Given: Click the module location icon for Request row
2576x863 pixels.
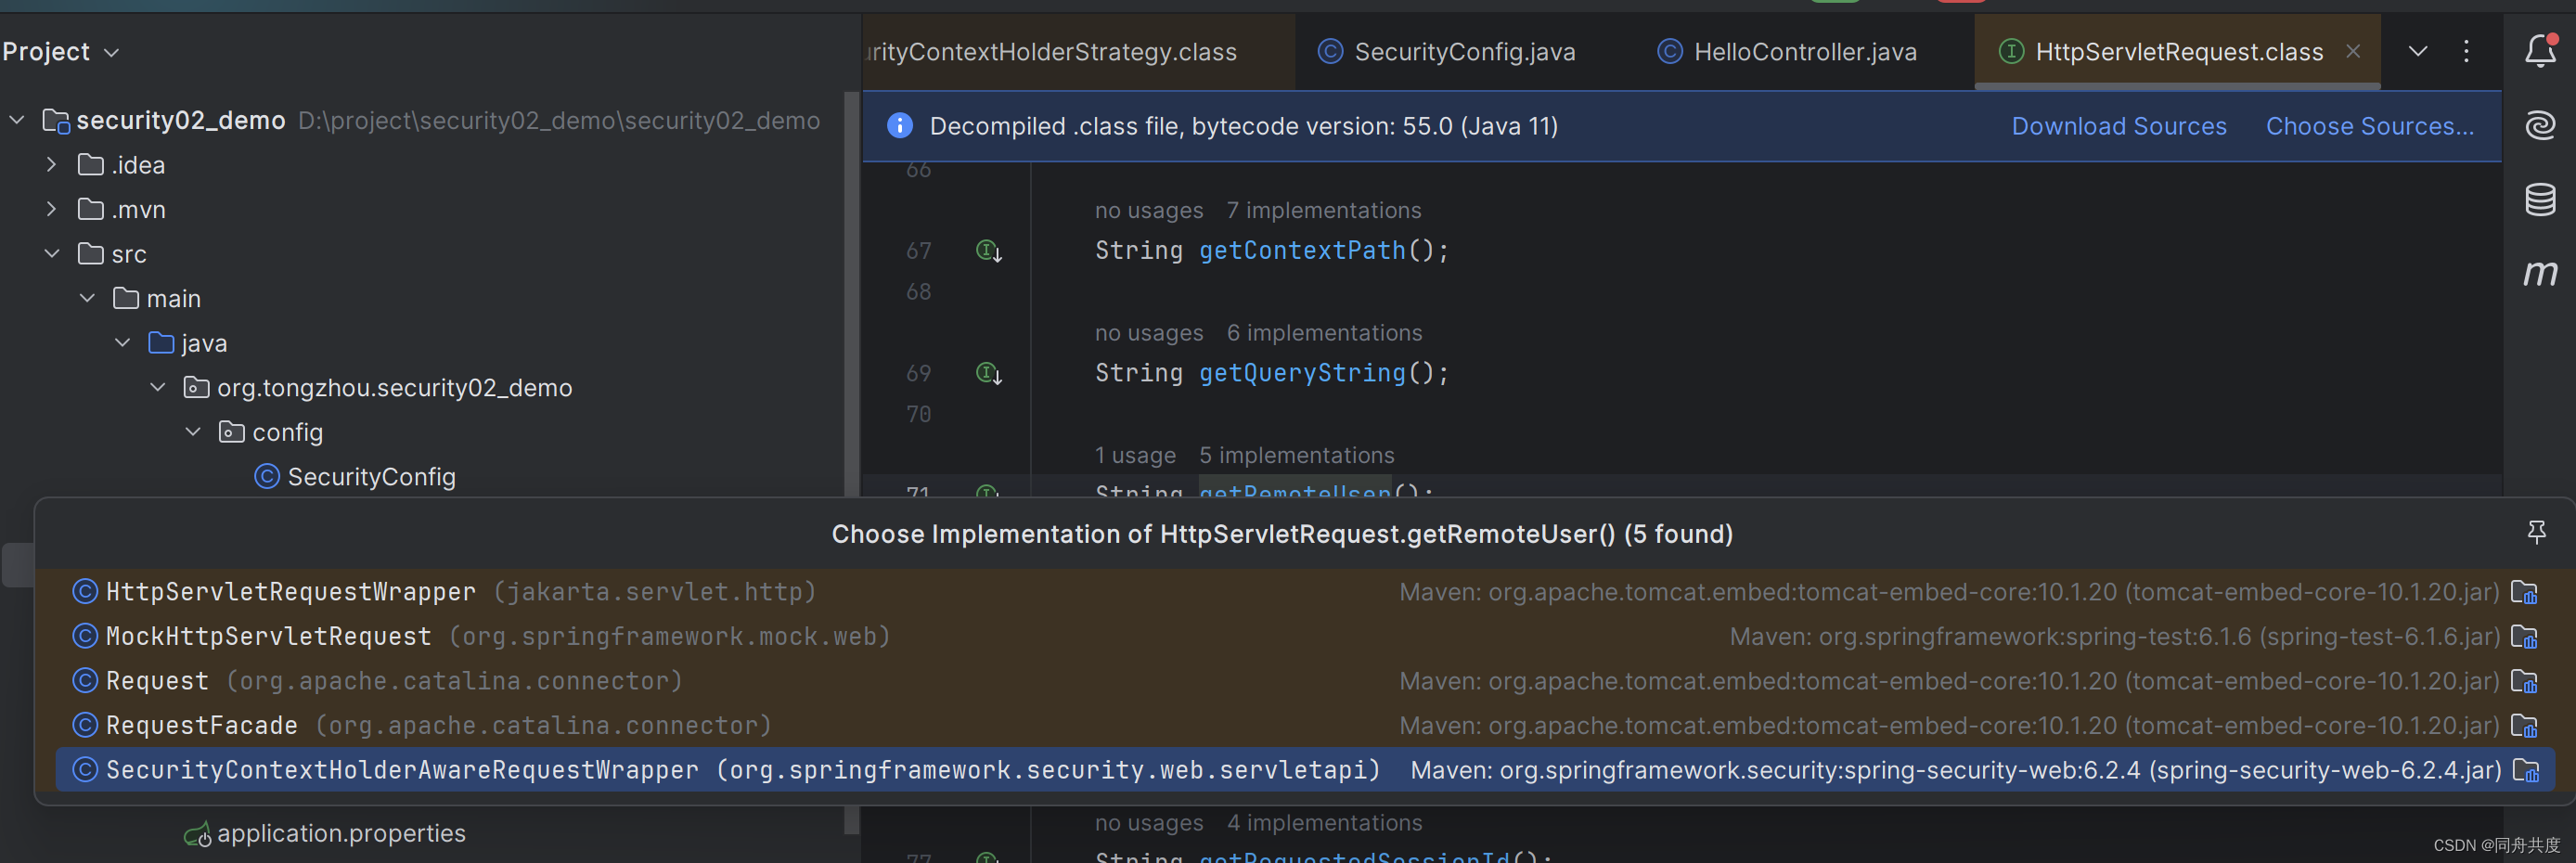Looking at the screenshot, I should [x=2524, y=682].
